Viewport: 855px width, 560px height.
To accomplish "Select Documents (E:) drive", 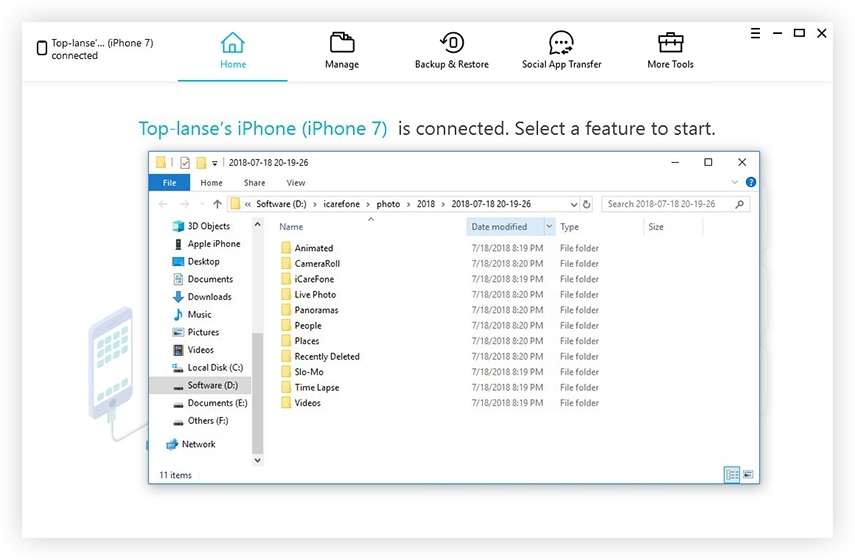I will [210, 403].
